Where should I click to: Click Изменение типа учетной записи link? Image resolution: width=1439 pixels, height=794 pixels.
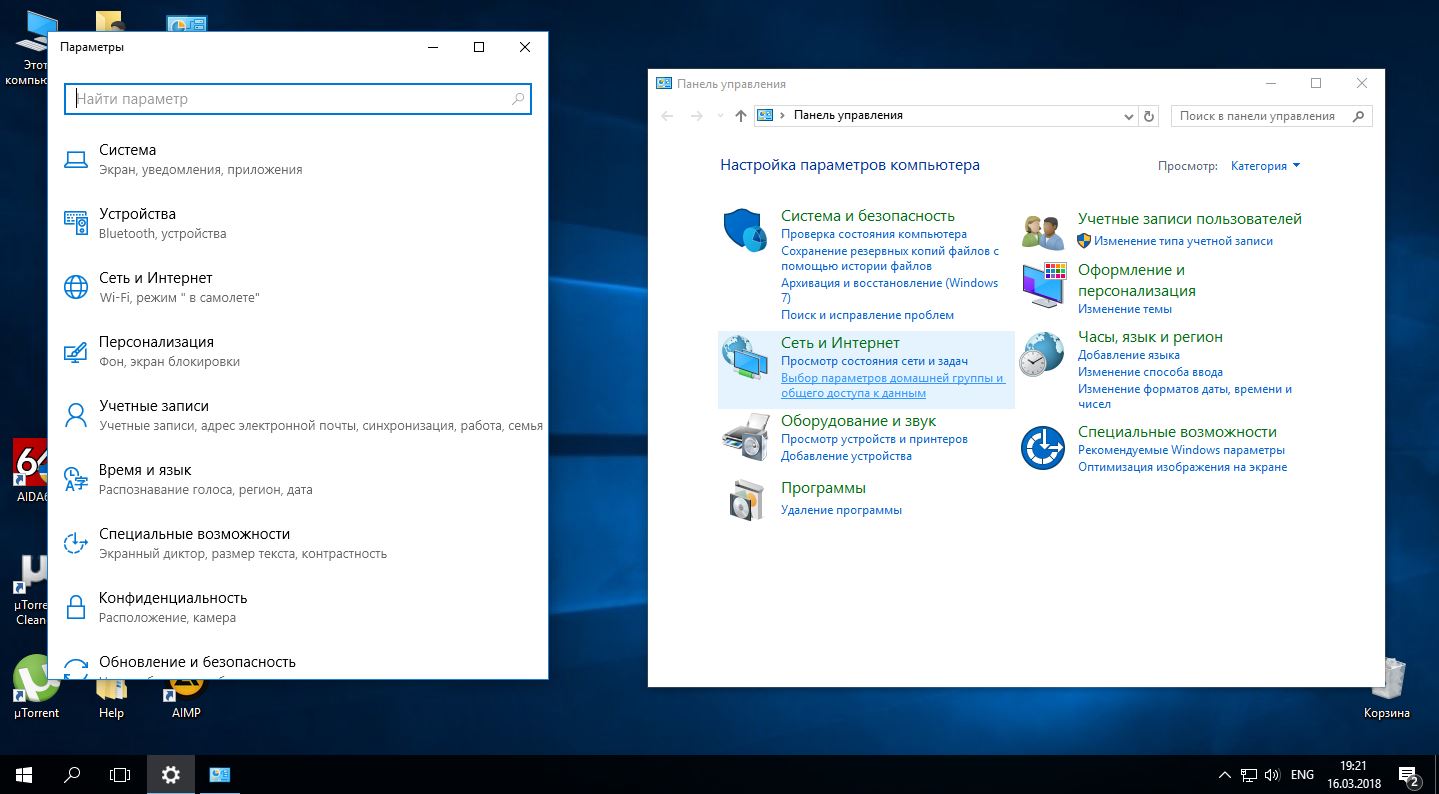(1183, 241)
